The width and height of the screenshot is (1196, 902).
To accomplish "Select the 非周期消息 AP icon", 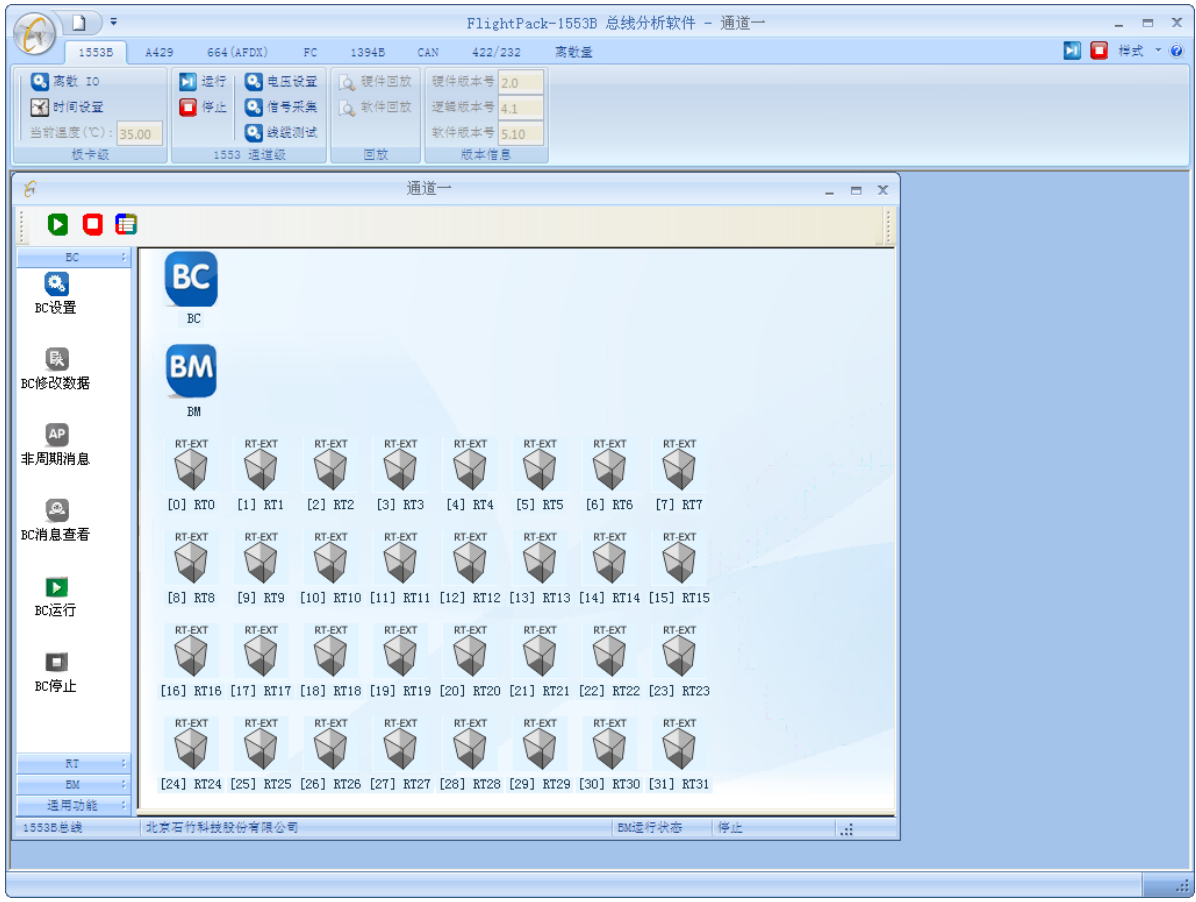I will coord(57,435).
